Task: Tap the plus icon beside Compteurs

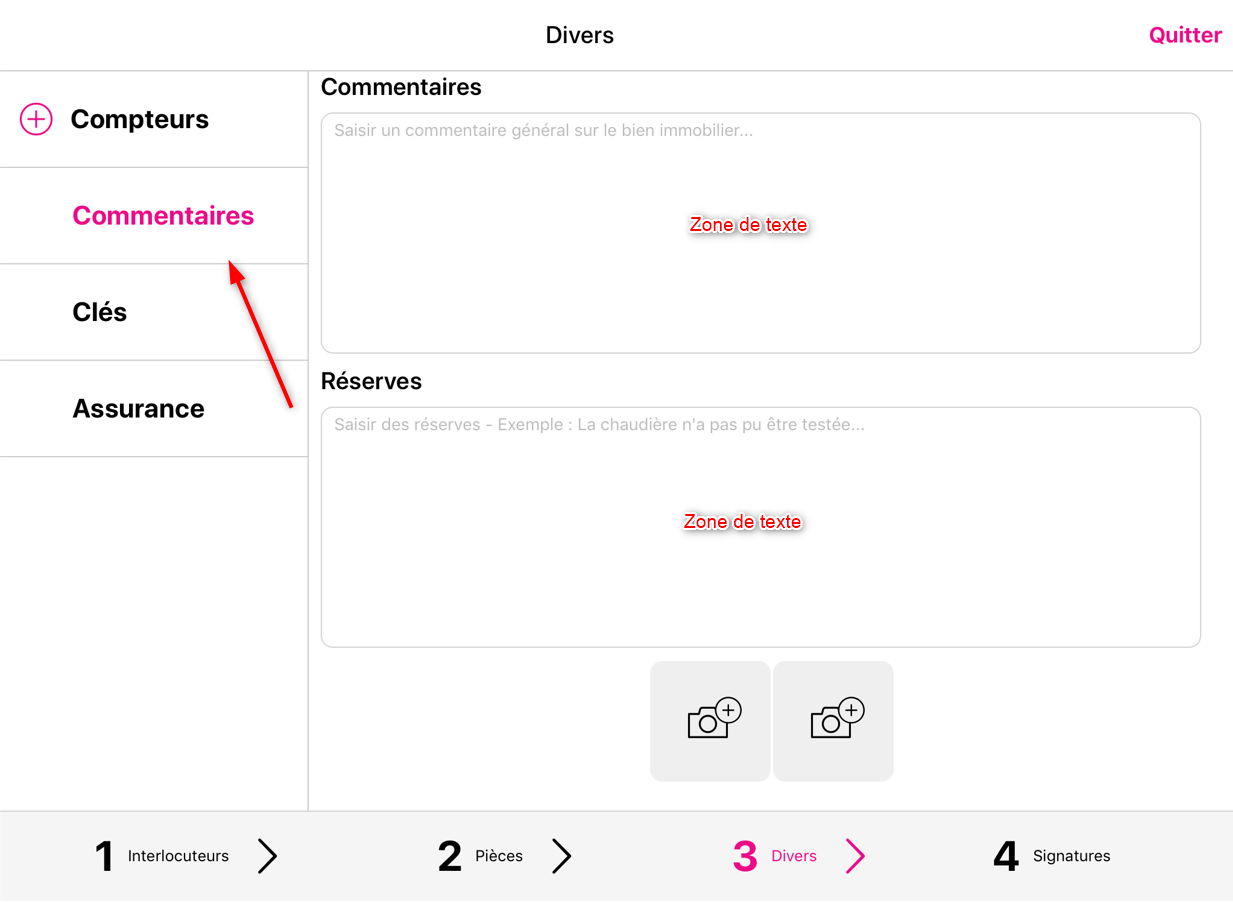Action: click(x=36, y=119)
